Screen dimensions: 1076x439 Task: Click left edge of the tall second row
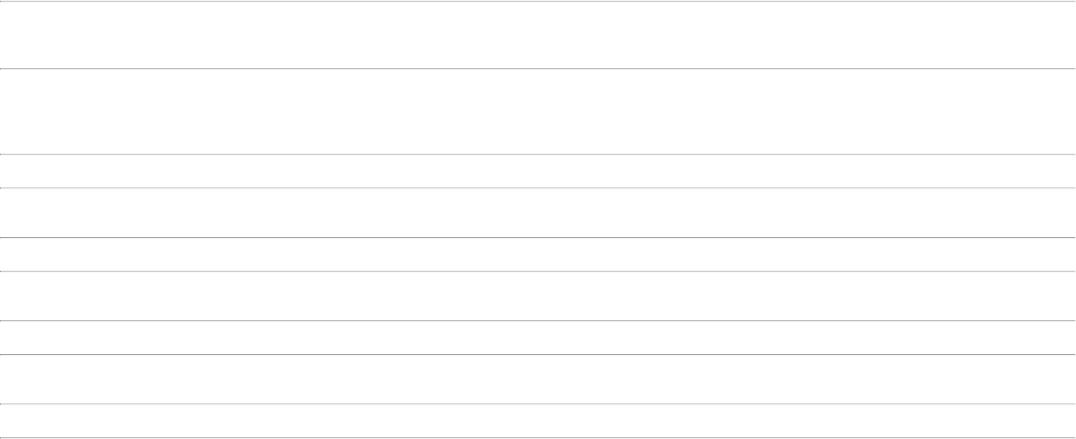point(4,111)
